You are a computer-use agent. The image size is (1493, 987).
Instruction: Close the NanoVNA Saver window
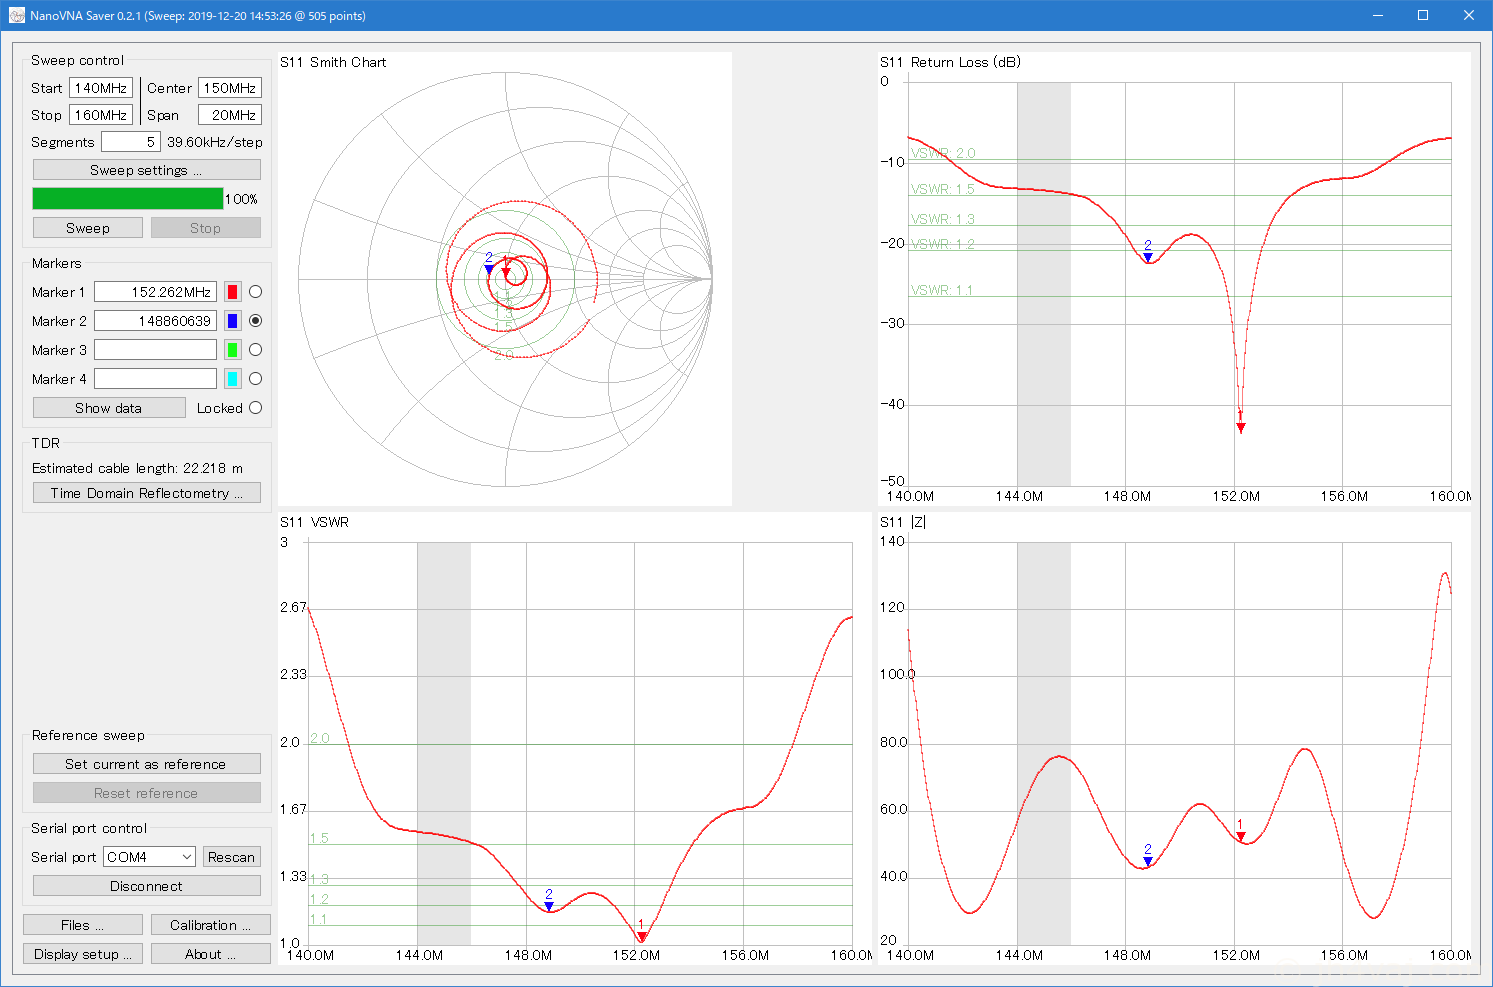(x=1469, y=15)
